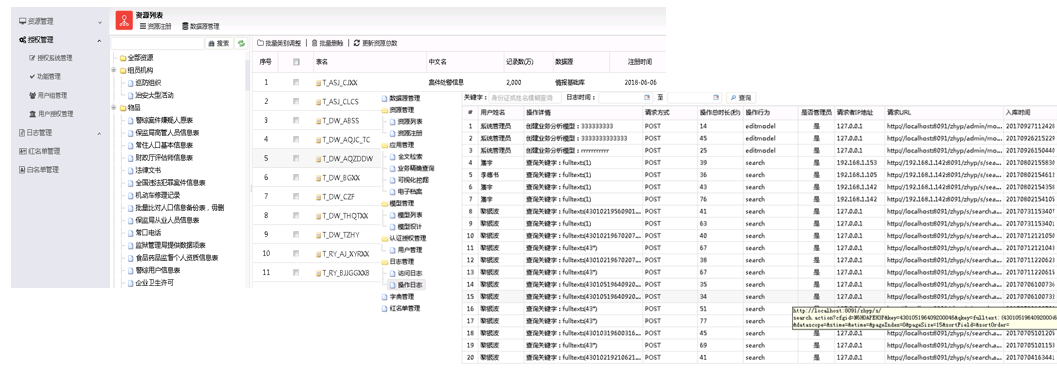Viewport: 1057px width, 371px height.
Task: Click the 白名单管理 list icon
Action: [23, 169]
